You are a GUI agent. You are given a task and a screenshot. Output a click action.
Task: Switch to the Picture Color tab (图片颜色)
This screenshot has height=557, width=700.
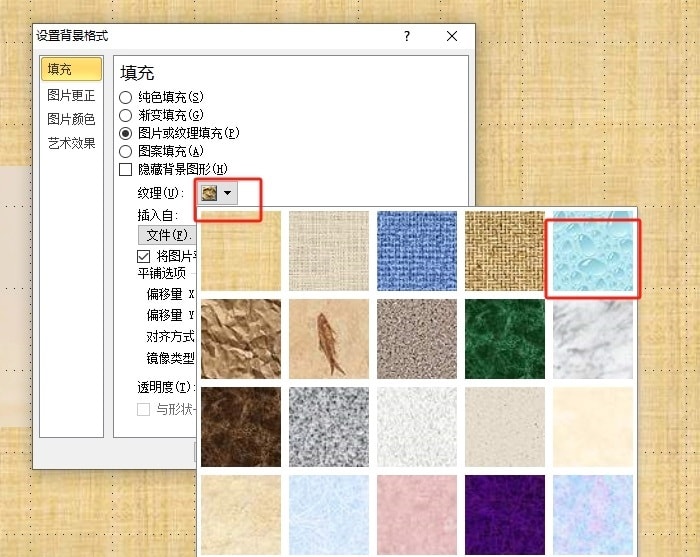(x=71, y=119)
